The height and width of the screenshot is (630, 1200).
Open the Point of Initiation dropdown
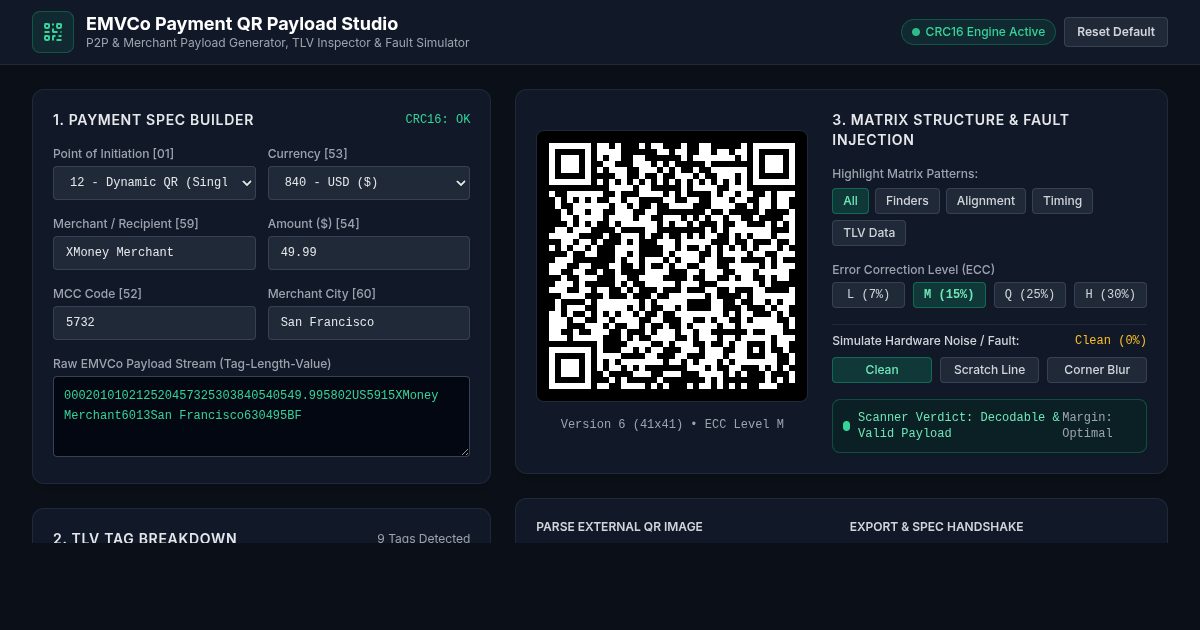tap(154, 183)
